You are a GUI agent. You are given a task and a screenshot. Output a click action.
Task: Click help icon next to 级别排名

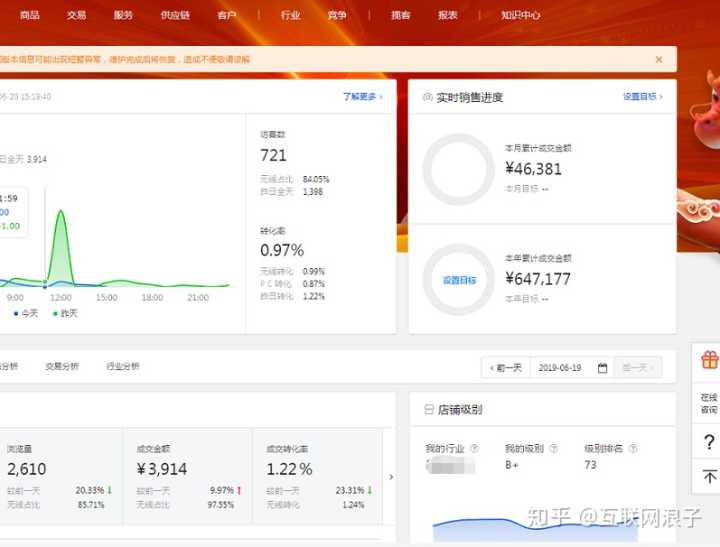coord(633,449)
